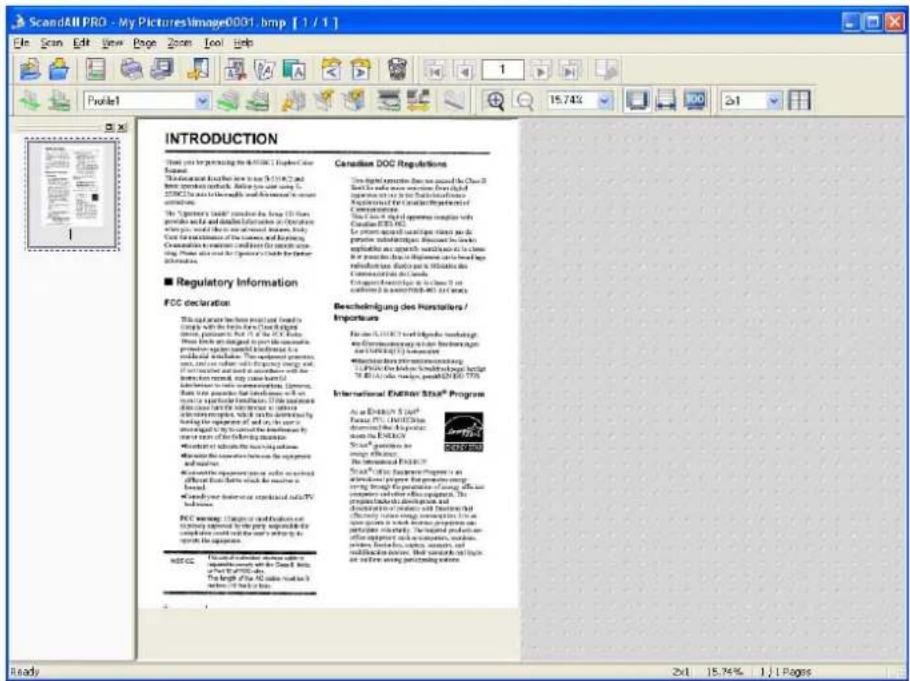Click the open image file icon
The height and width of the screenshot is (681, 910).
[29, 71]
